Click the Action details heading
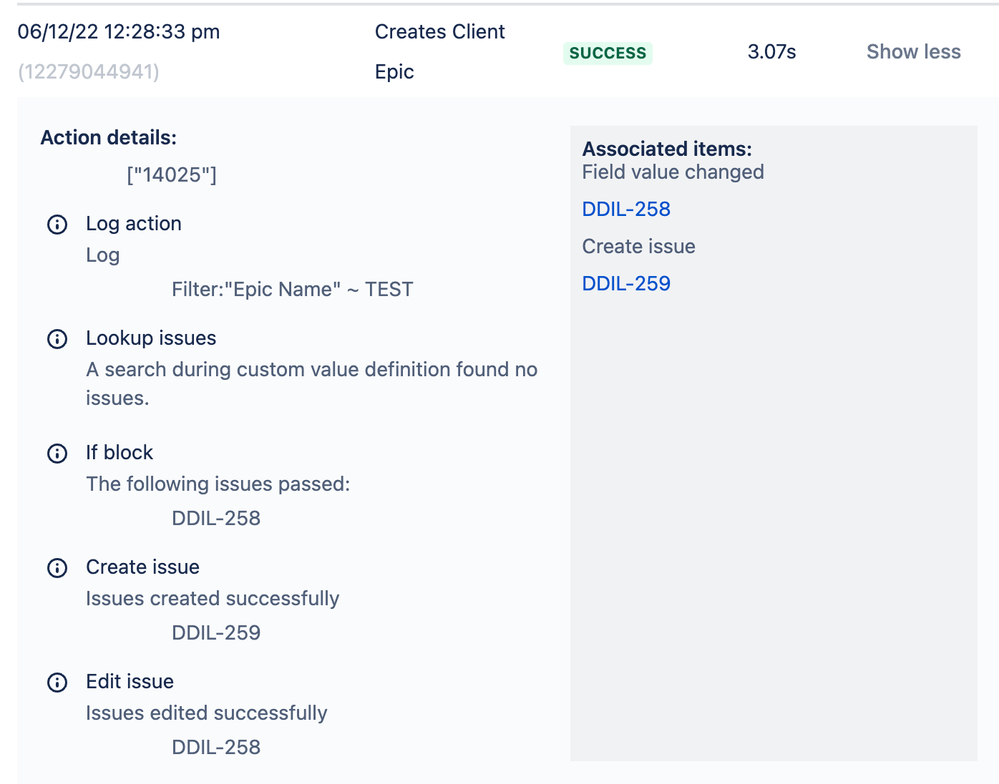999x784 pixels. pos(108,138)
